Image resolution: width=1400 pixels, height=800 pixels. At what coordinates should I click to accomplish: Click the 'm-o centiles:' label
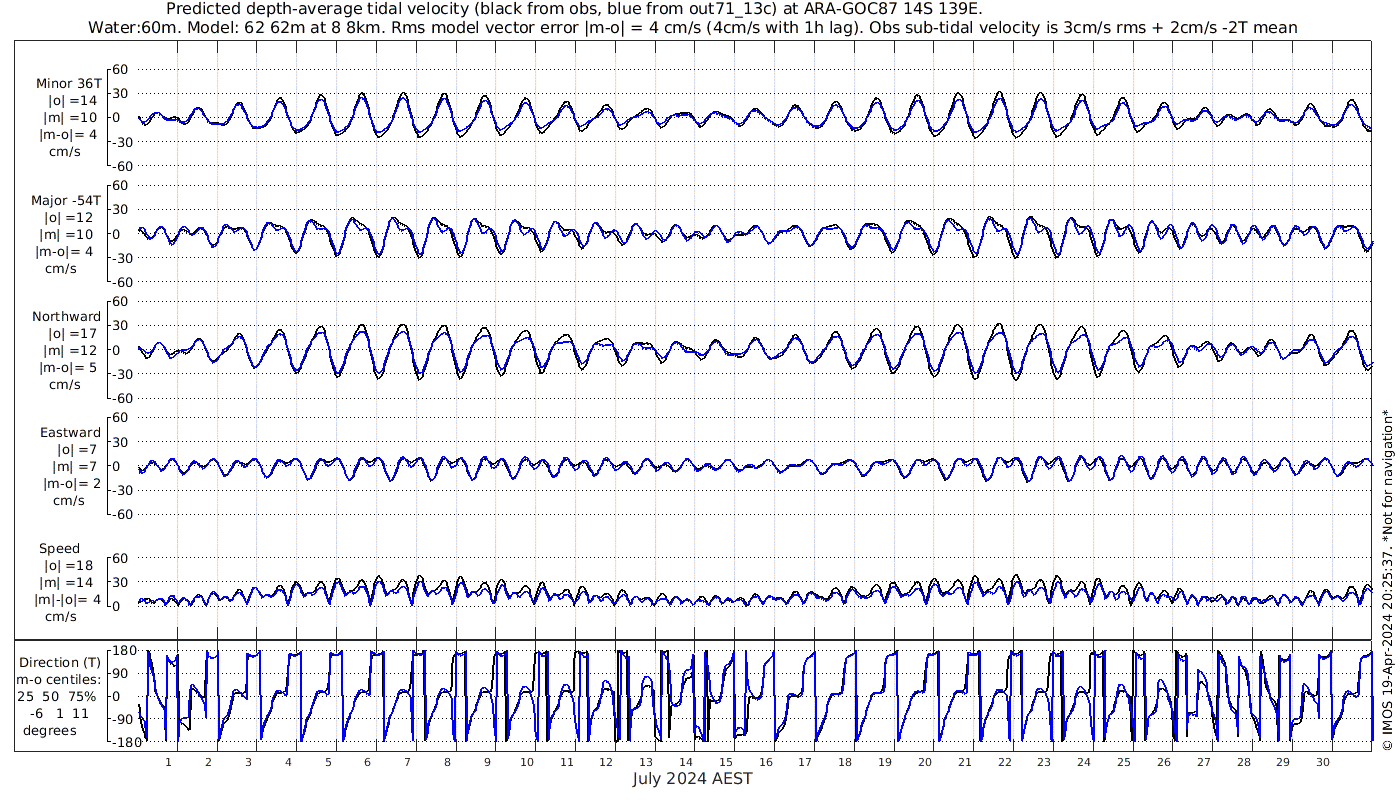(61, 680)
